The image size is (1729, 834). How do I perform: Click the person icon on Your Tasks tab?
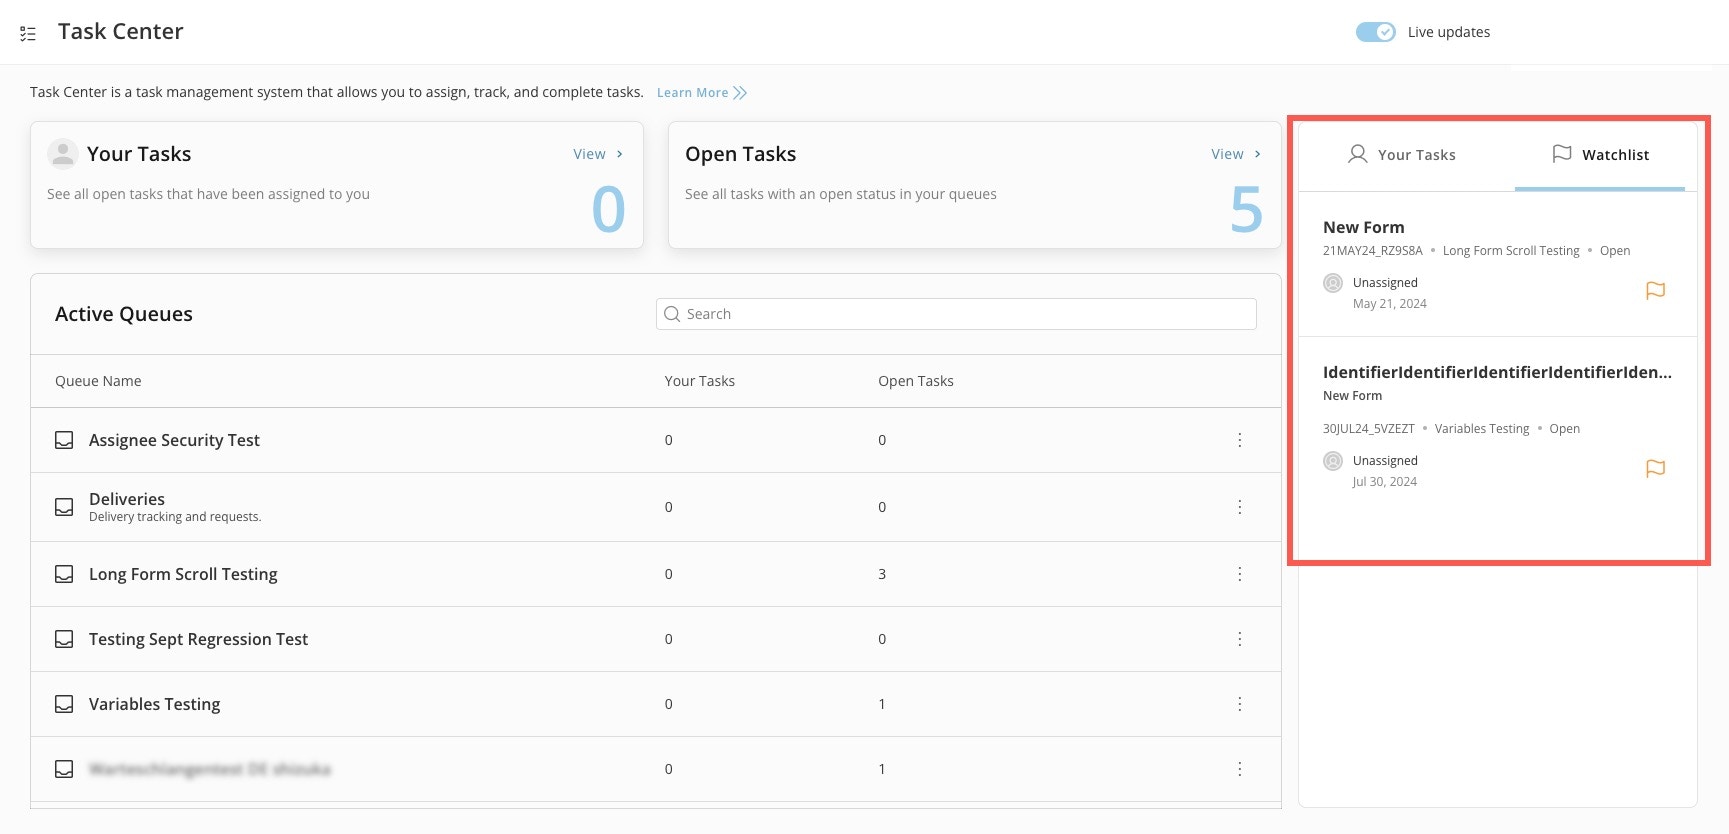[1357, 154]
